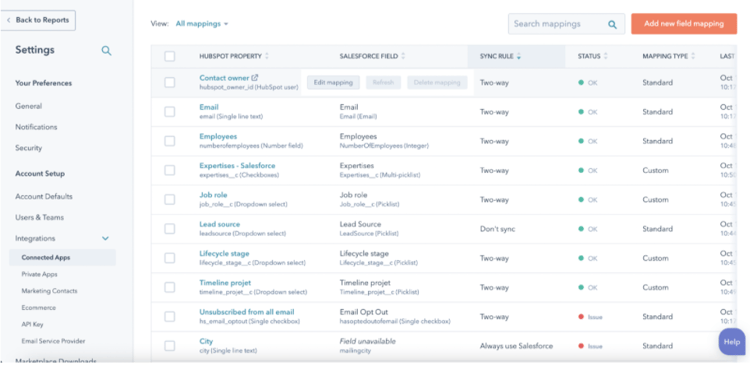The image size is (750, 369).
Task: Check the Timeline projet row checkbox
Action: [x=170, y=287]
